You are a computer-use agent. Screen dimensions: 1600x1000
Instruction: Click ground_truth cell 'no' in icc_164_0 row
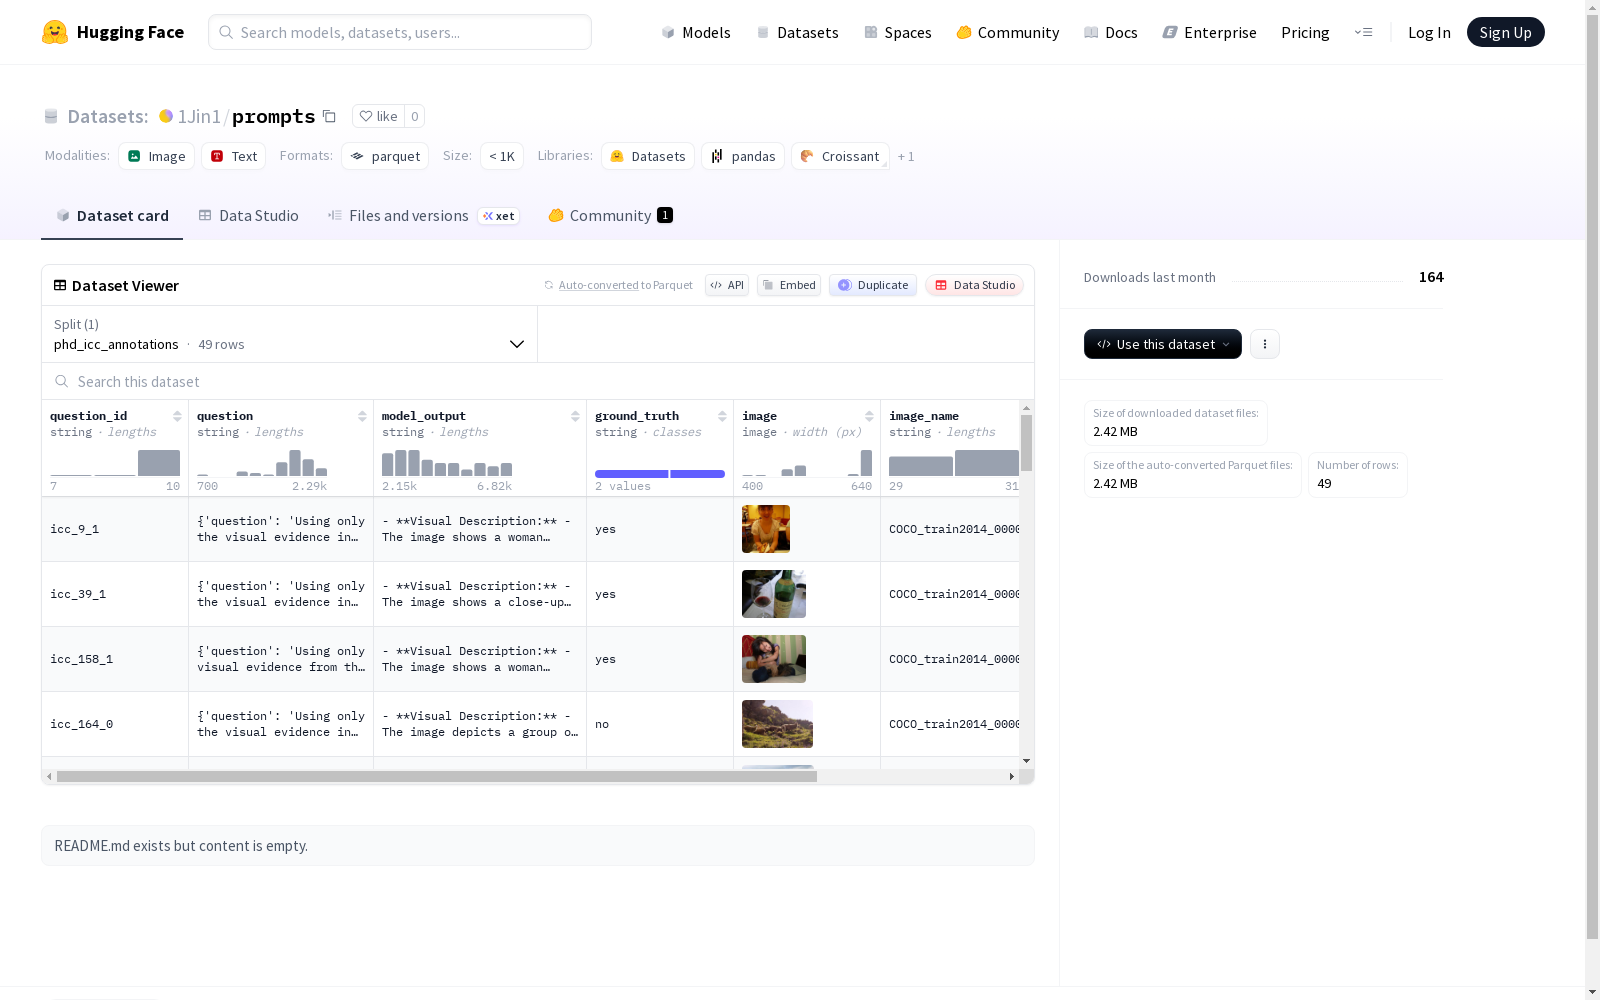[x=660, y=724]
